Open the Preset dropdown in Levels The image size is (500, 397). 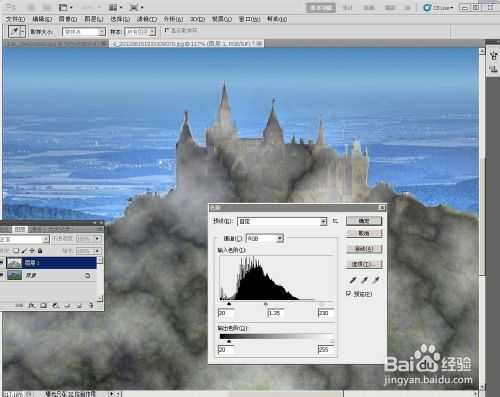pyautogui.click(x=282, y=221)
